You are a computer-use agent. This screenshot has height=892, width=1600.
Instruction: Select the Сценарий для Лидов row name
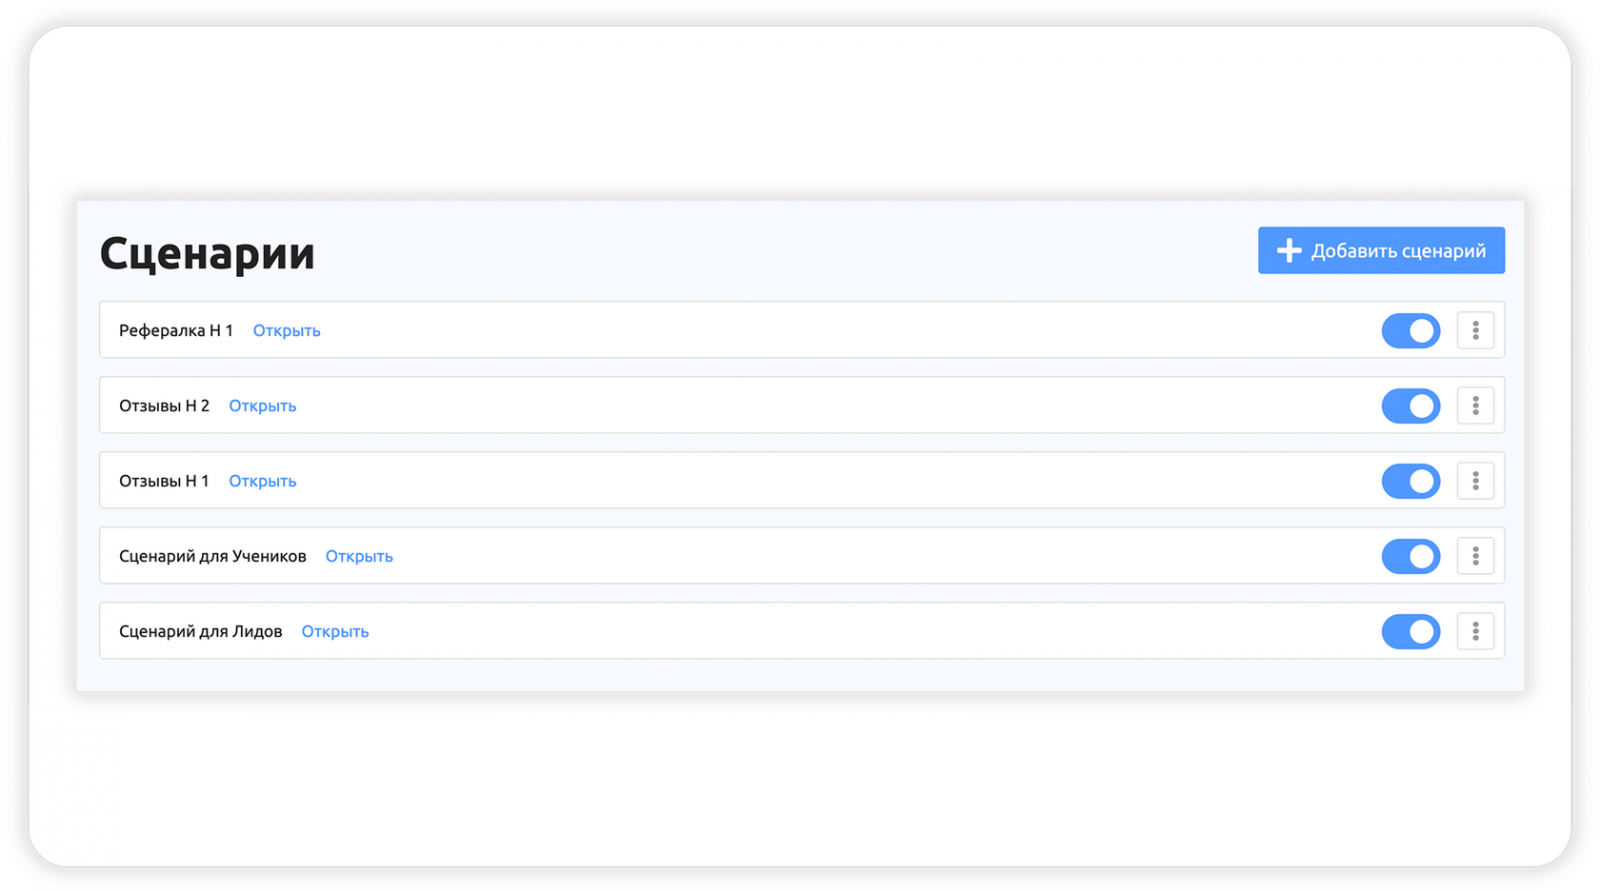200,632
